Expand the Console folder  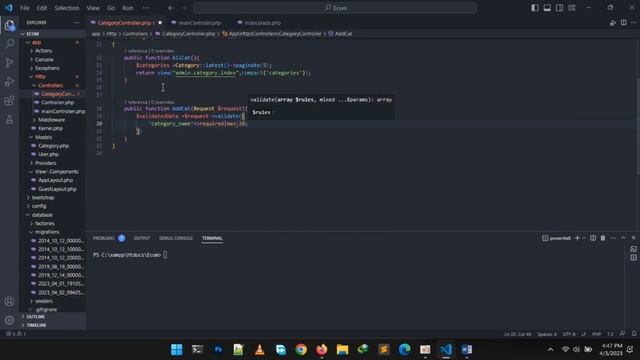pos(44,60)
